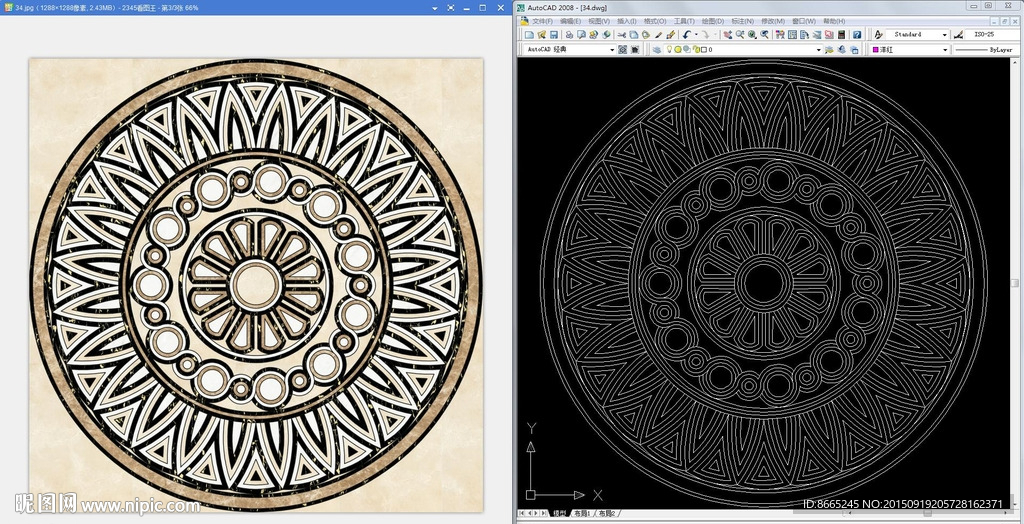
Task: Select the Zoom Window icon
Action: (752, 35)
